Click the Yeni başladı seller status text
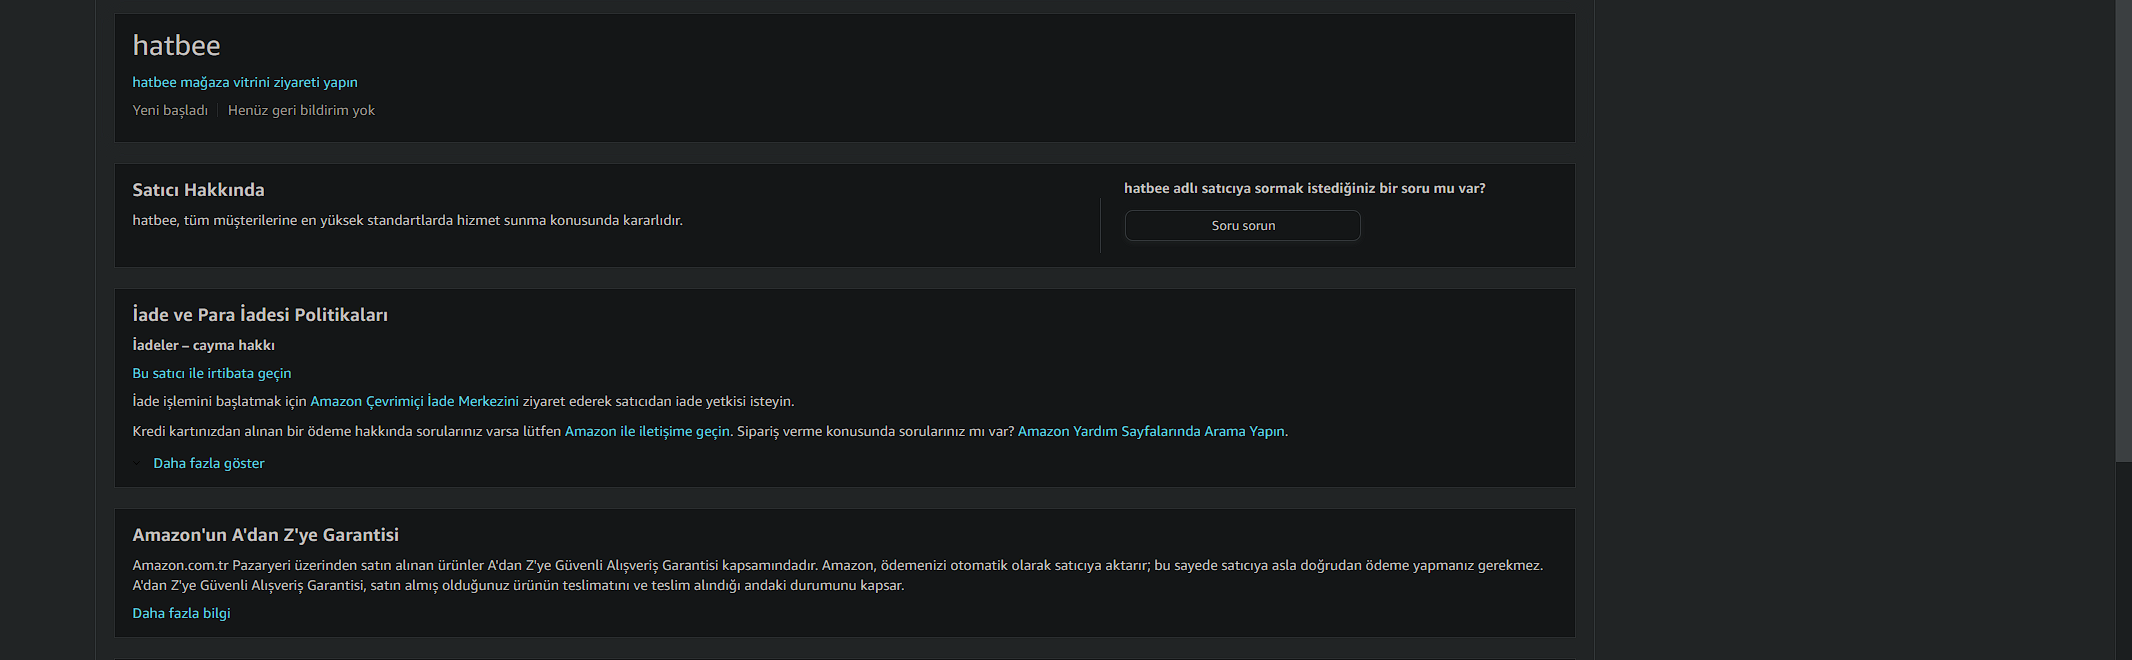 point(170,110)
